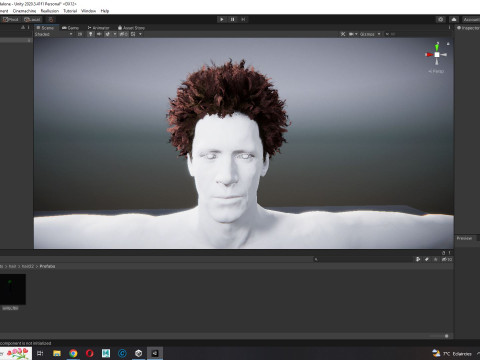The height and width of the screenshot is (360, 480).
Task: Toggle hidden packages visibility in Project
Action: [x=447, y=259]
